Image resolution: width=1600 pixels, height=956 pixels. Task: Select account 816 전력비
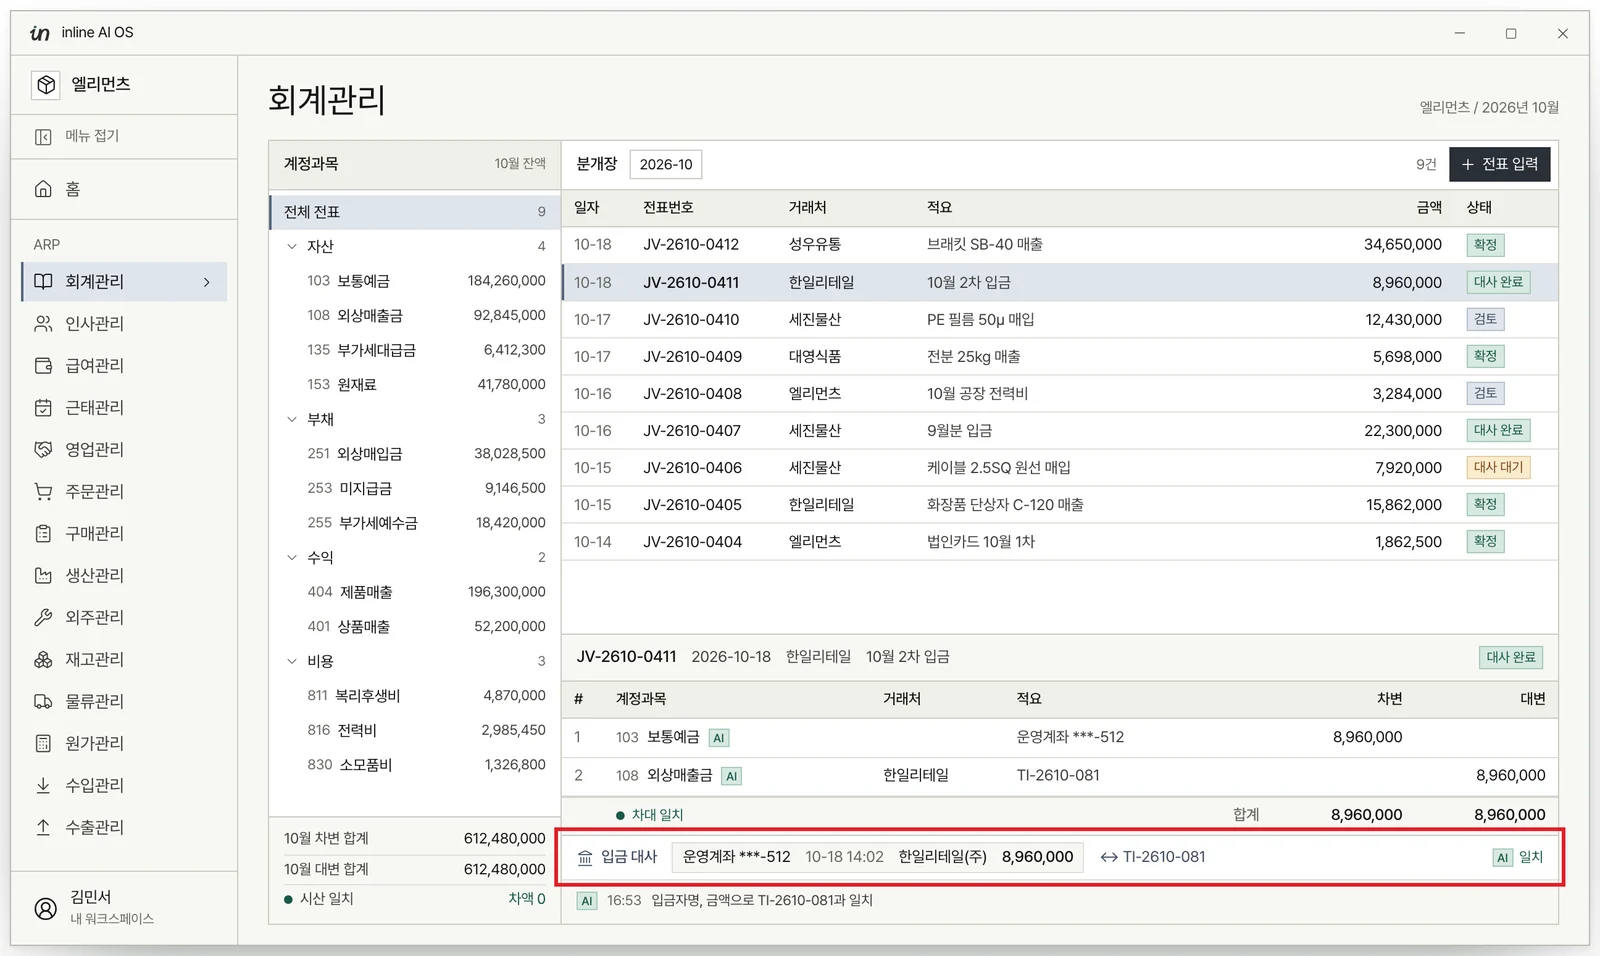coord(414,730)
